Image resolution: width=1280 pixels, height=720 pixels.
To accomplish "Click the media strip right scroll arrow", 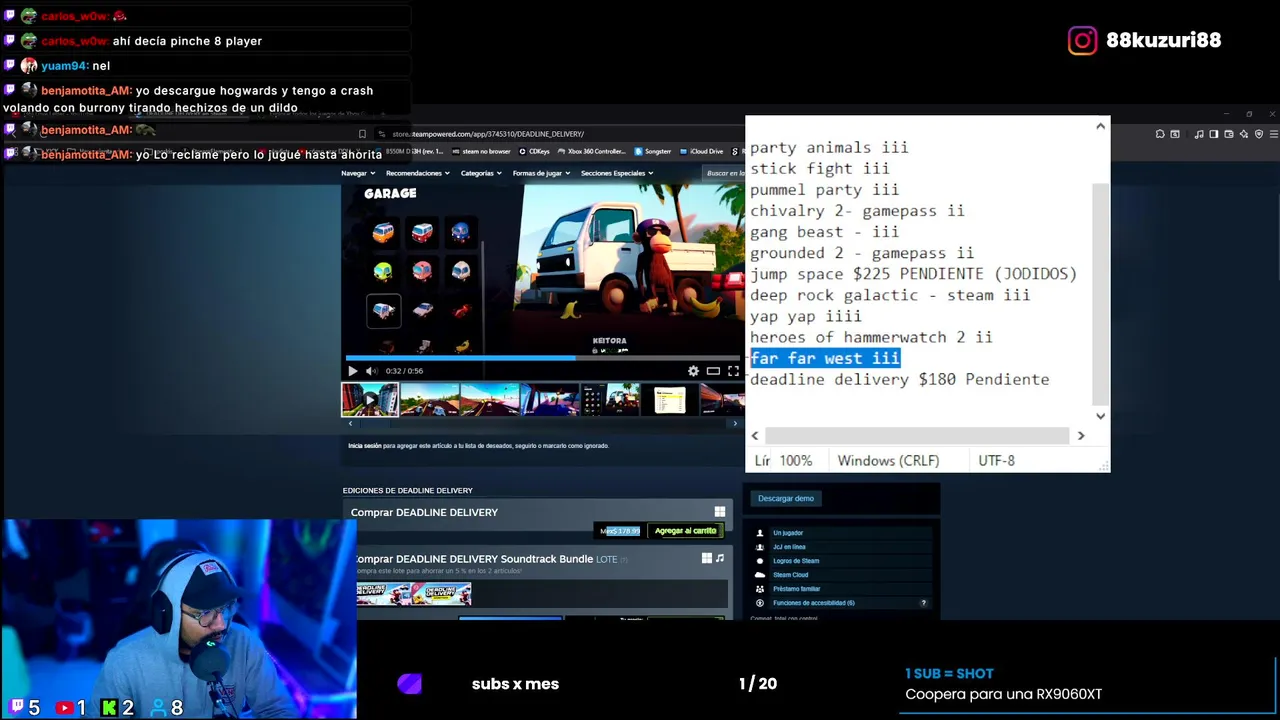I will [x=735, y=424].
